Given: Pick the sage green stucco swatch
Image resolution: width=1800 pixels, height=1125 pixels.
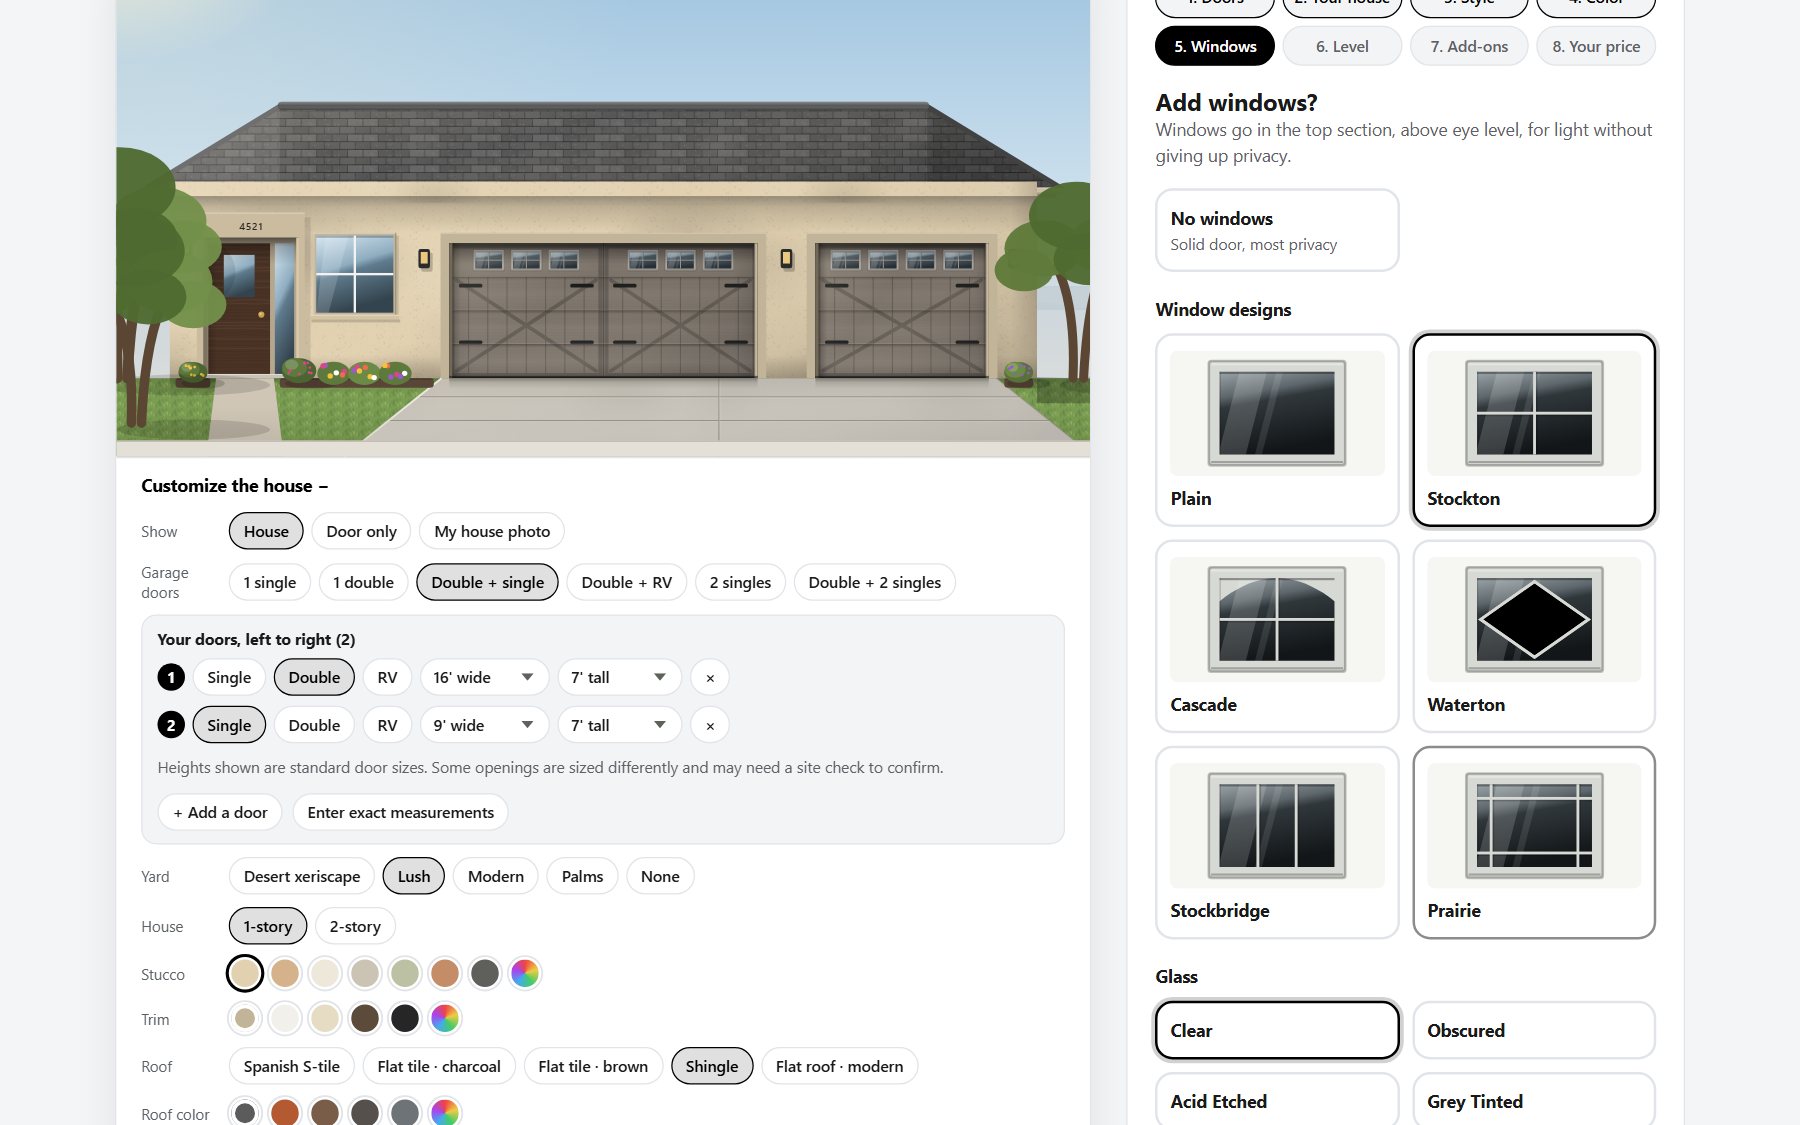Looking at the screenshot, I should pyautogui.click(x=405, y=973).
